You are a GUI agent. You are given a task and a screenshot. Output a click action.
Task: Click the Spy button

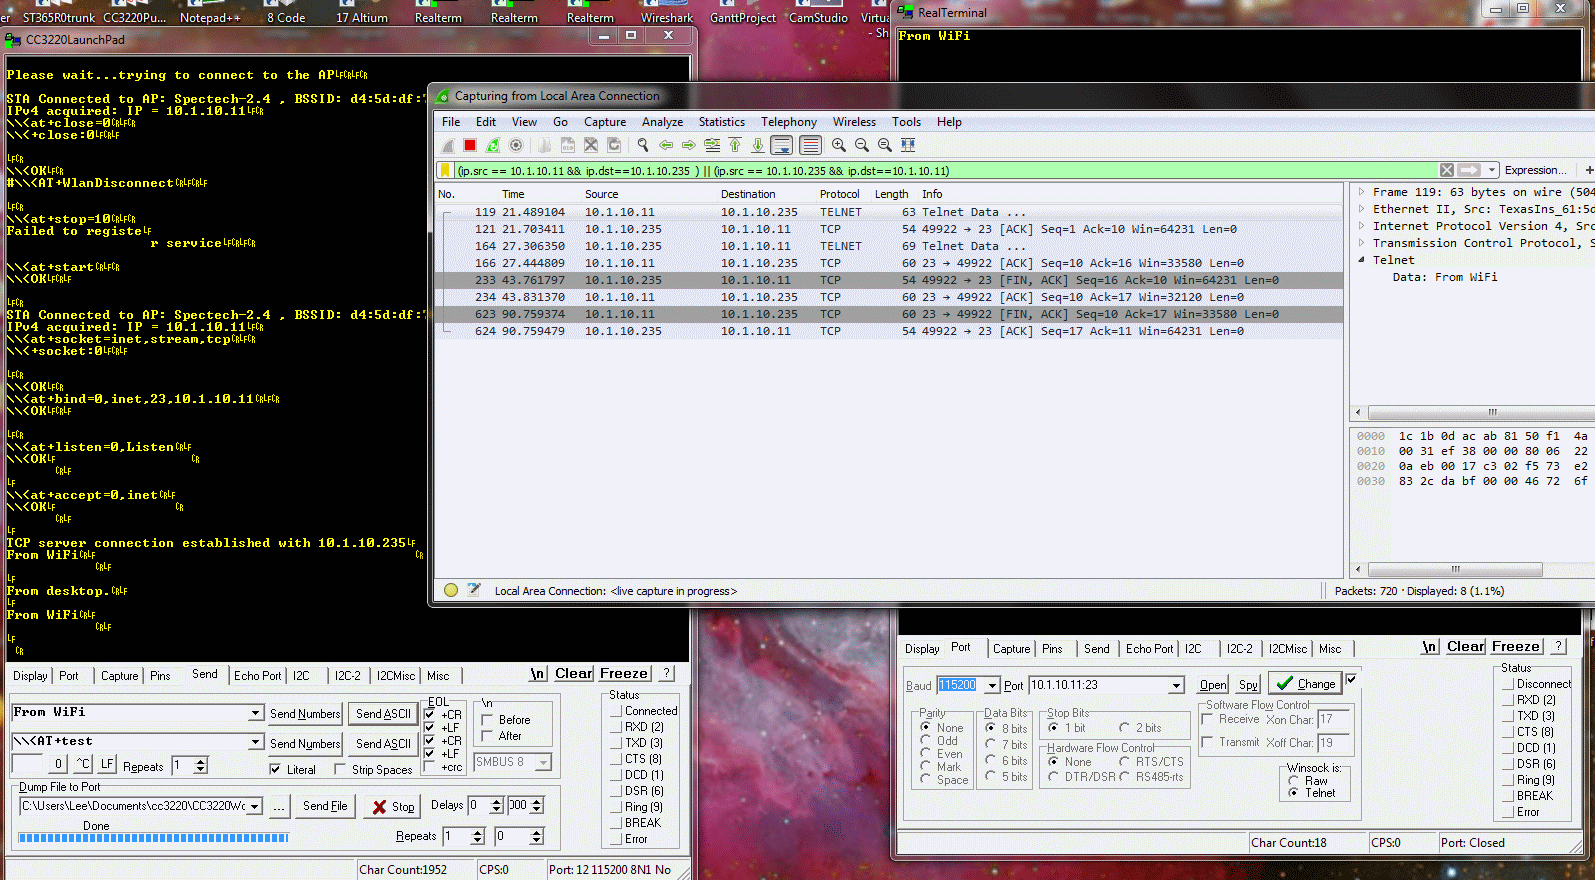1248,685
